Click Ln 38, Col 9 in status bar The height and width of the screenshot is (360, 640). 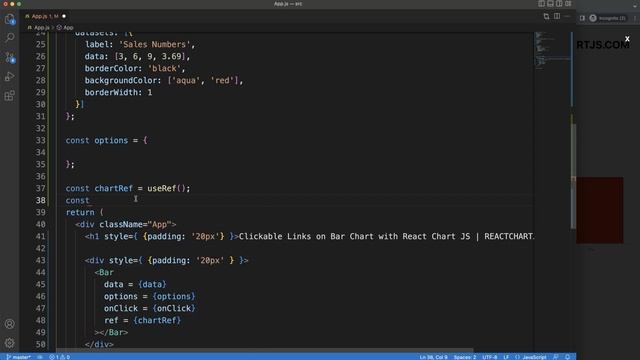click(433, 357)
